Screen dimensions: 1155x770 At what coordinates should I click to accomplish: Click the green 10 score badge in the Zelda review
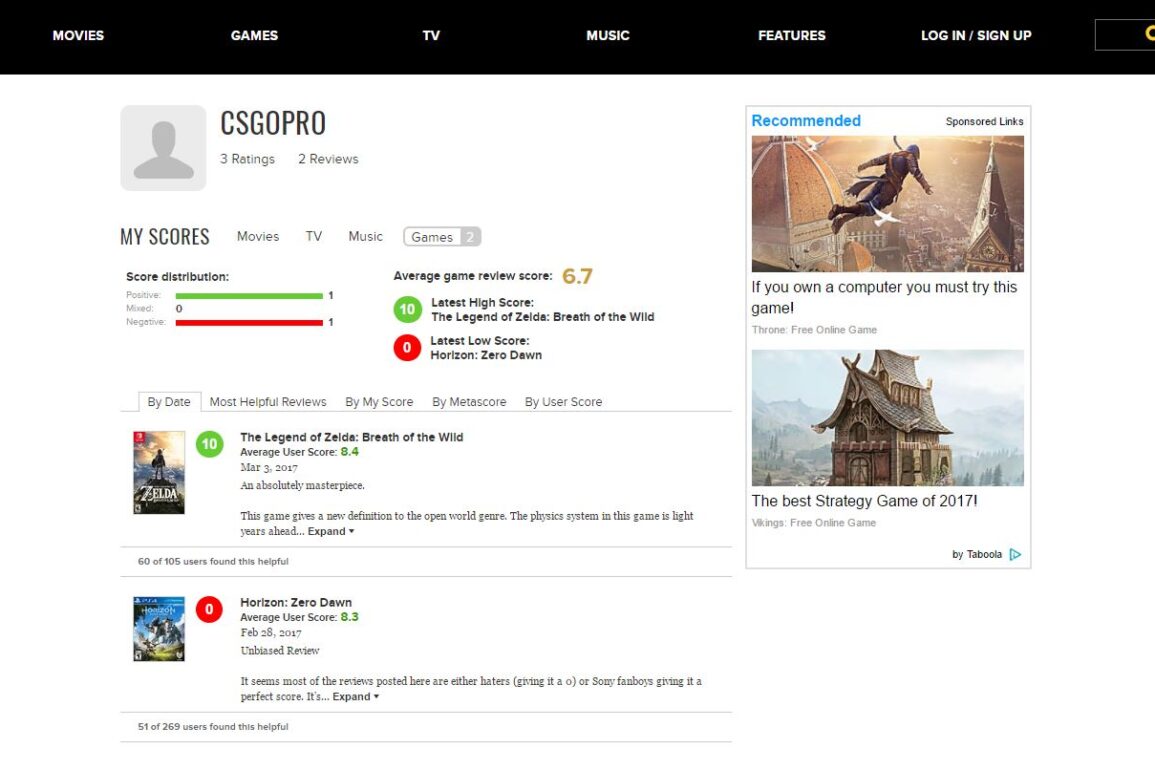pos(209,444)
